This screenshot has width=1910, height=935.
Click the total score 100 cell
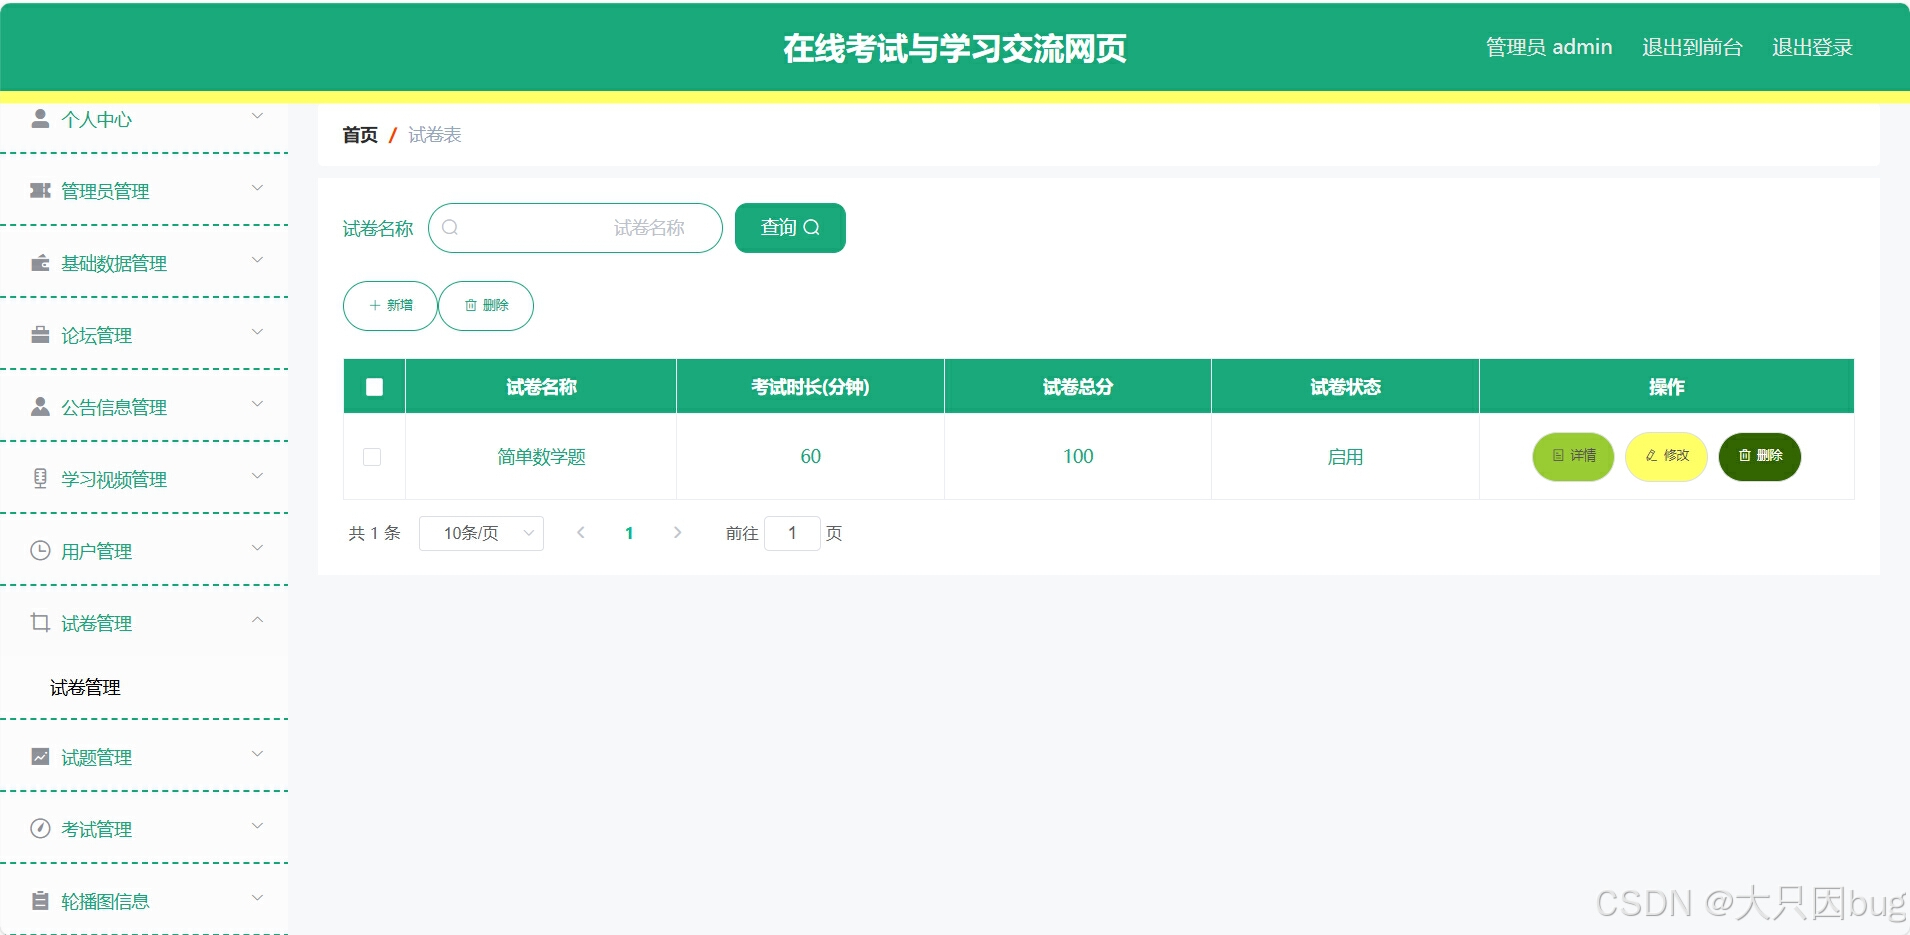pos(1078,457)
